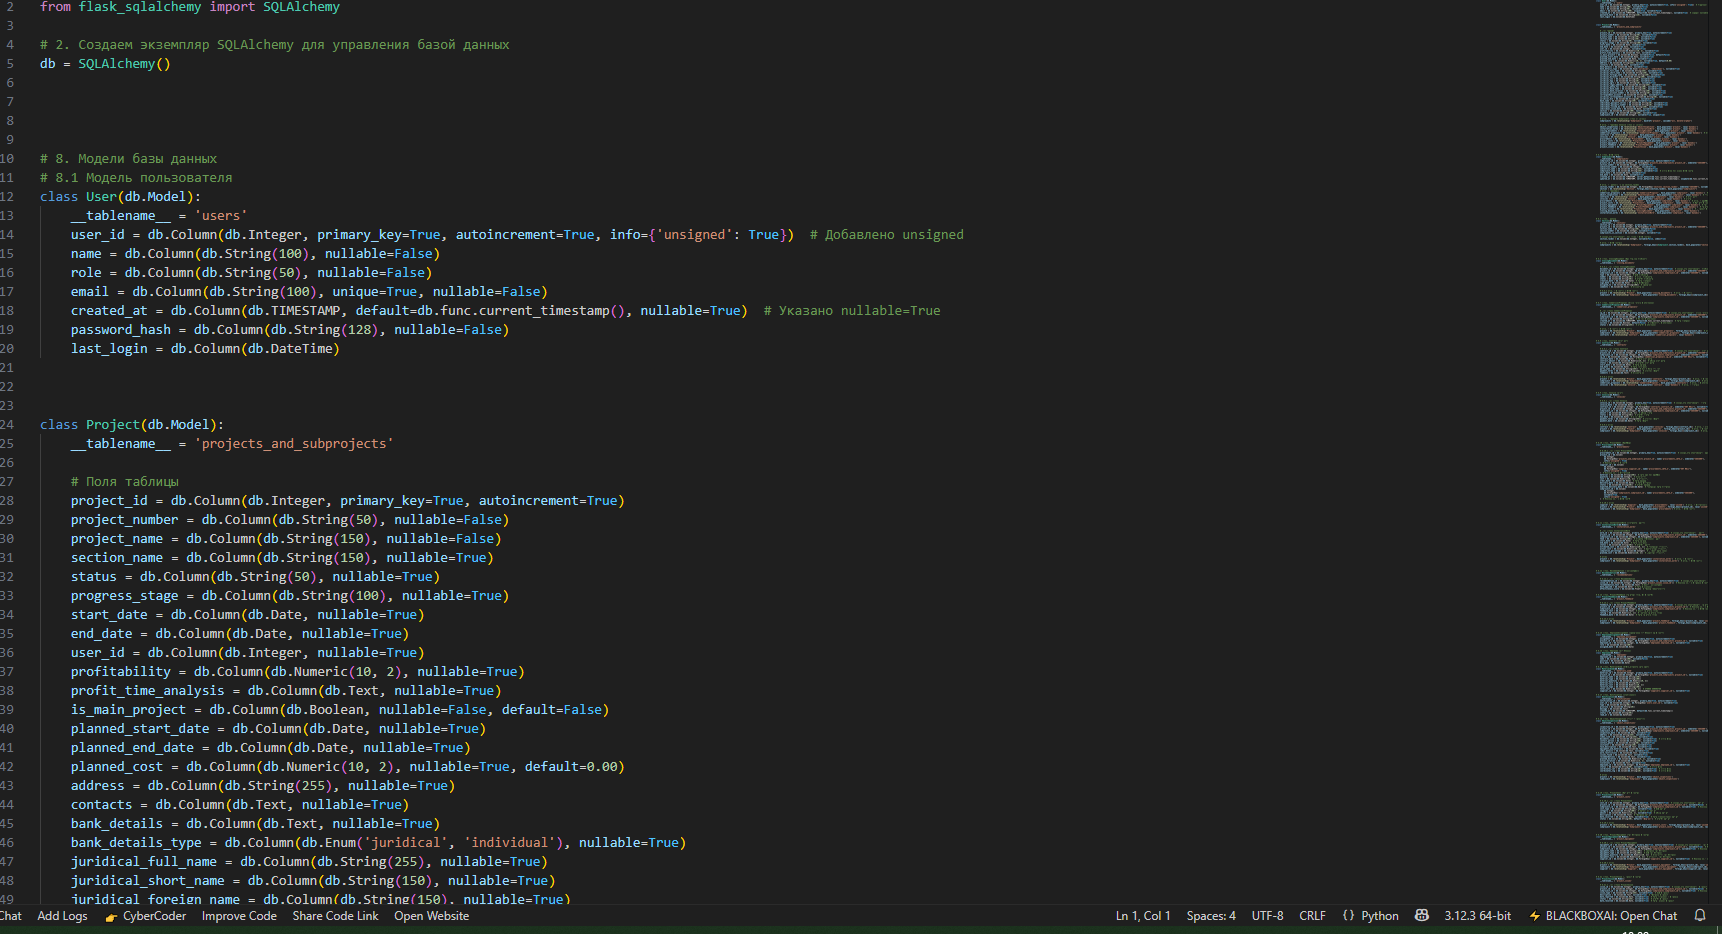The image size is (1722, 934).
Task: Open BLACKBOXAI: Open Chat
Action: point(1603,916)
